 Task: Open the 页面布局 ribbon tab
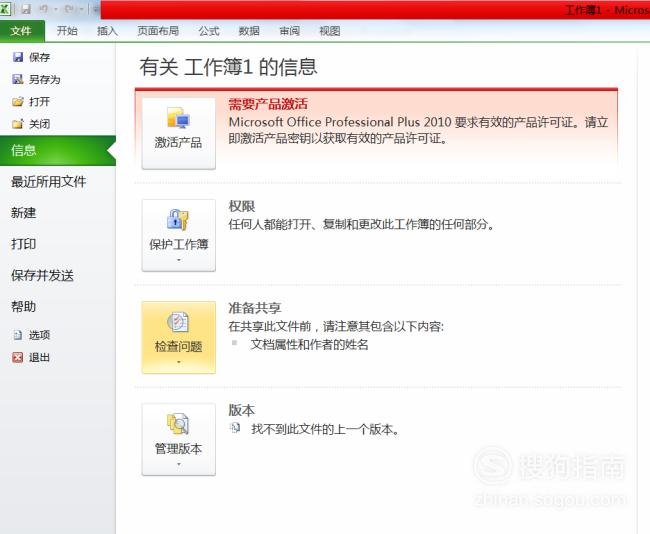tap(158, 31)
